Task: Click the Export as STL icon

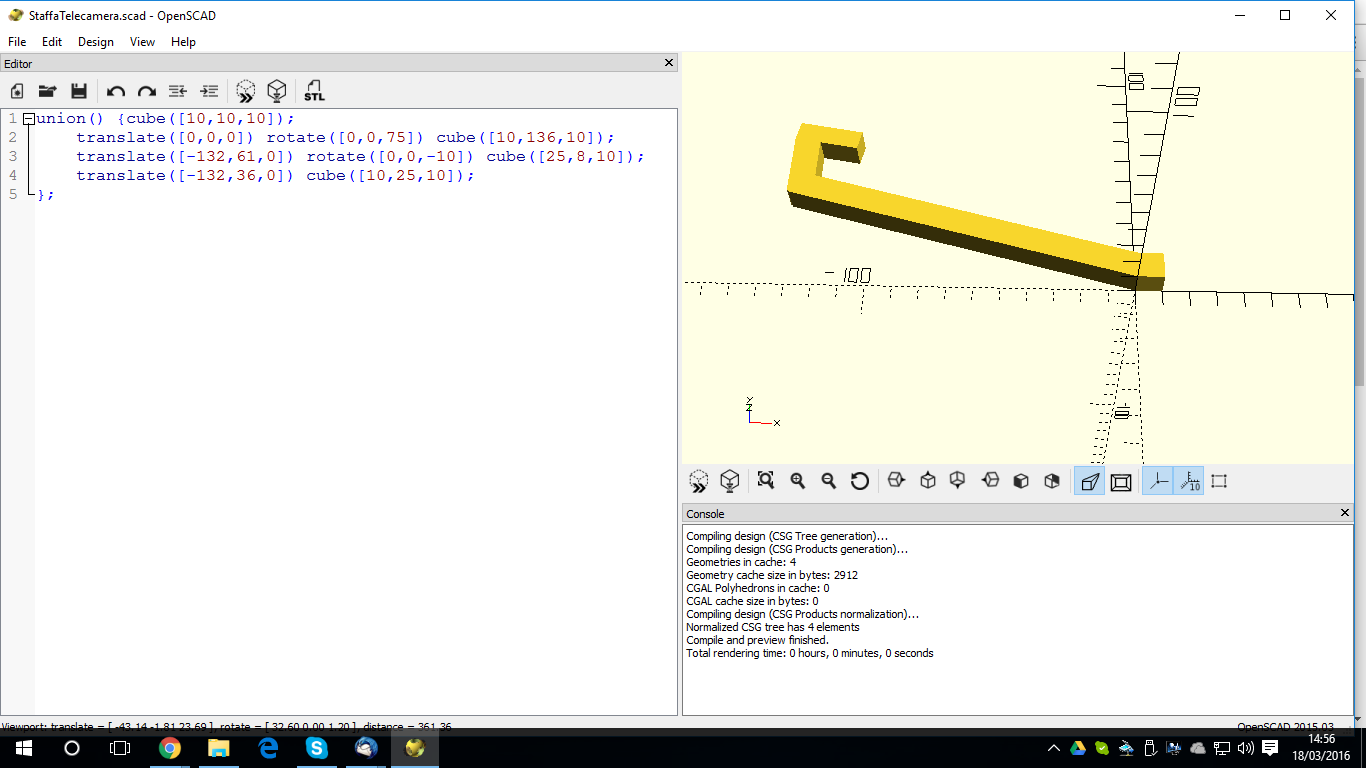Action: pyautogui.click(x=314, y=91)
